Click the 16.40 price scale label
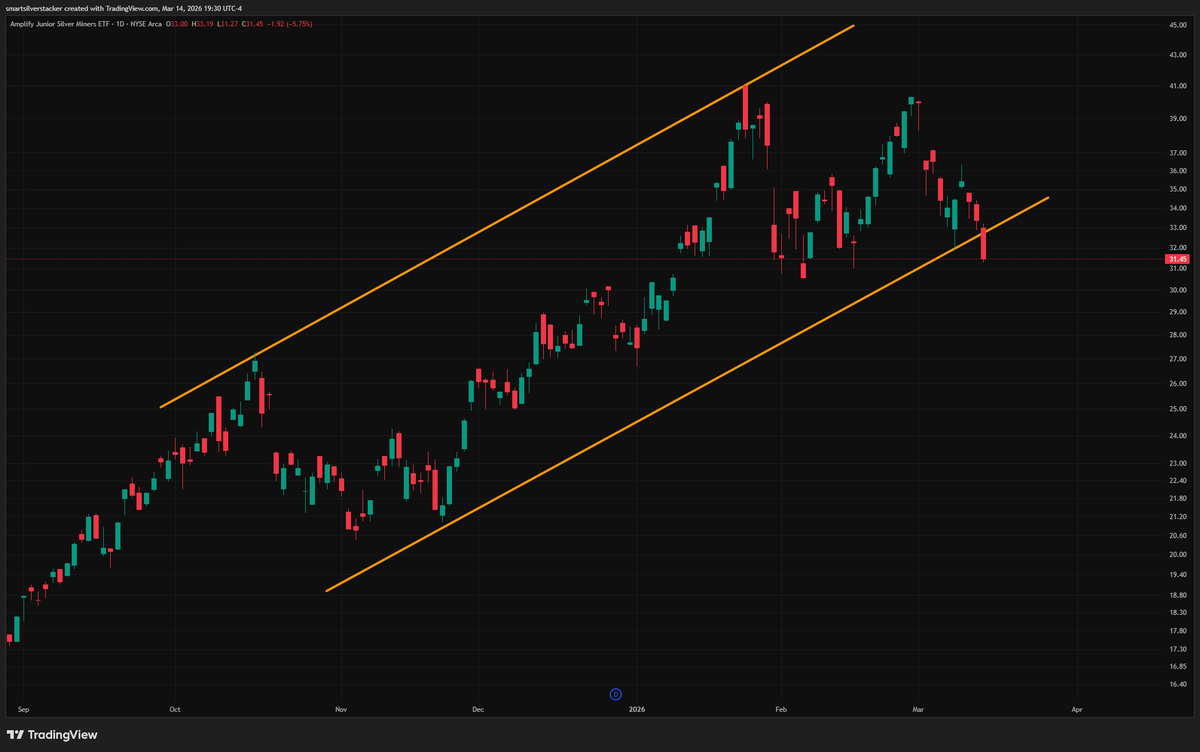The height and width of the screenshot is (752, 1200). click(x=1177, y=685)
